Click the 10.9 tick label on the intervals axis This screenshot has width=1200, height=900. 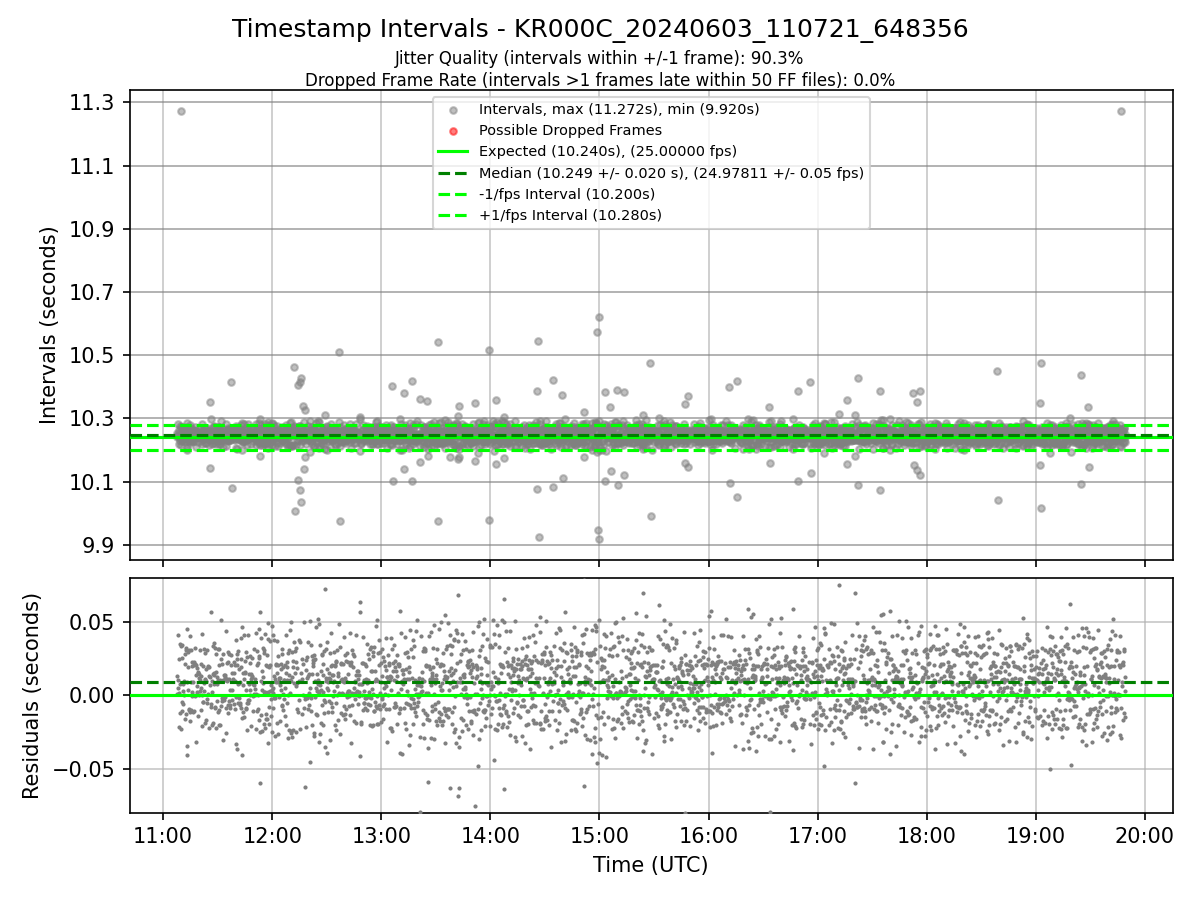[94, 229]
